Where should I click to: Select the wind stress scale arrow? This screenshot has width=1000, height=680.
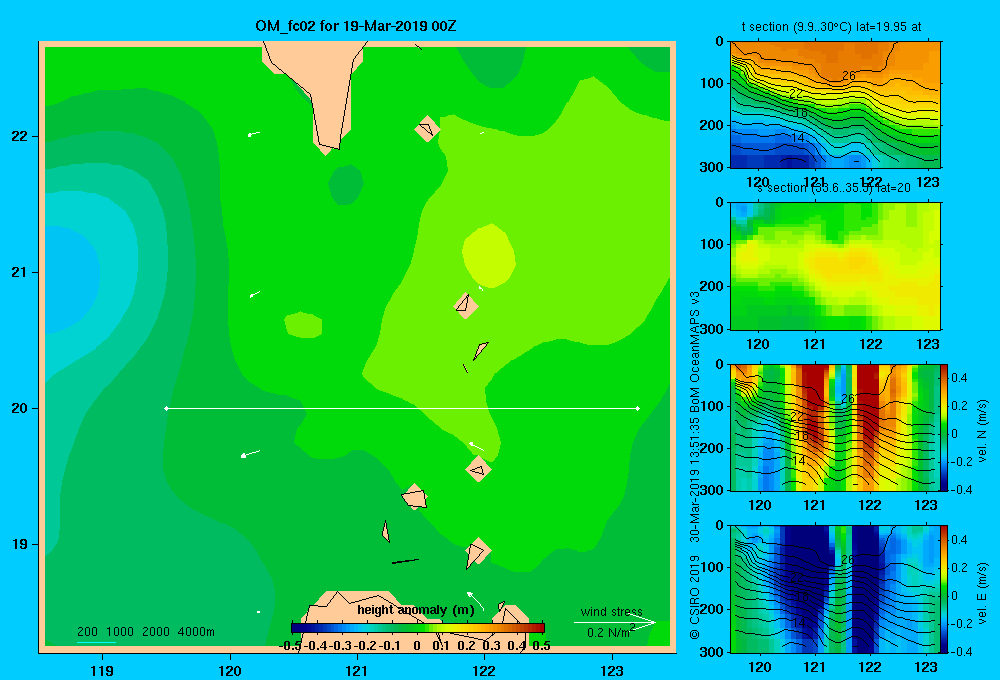[614, 622]
